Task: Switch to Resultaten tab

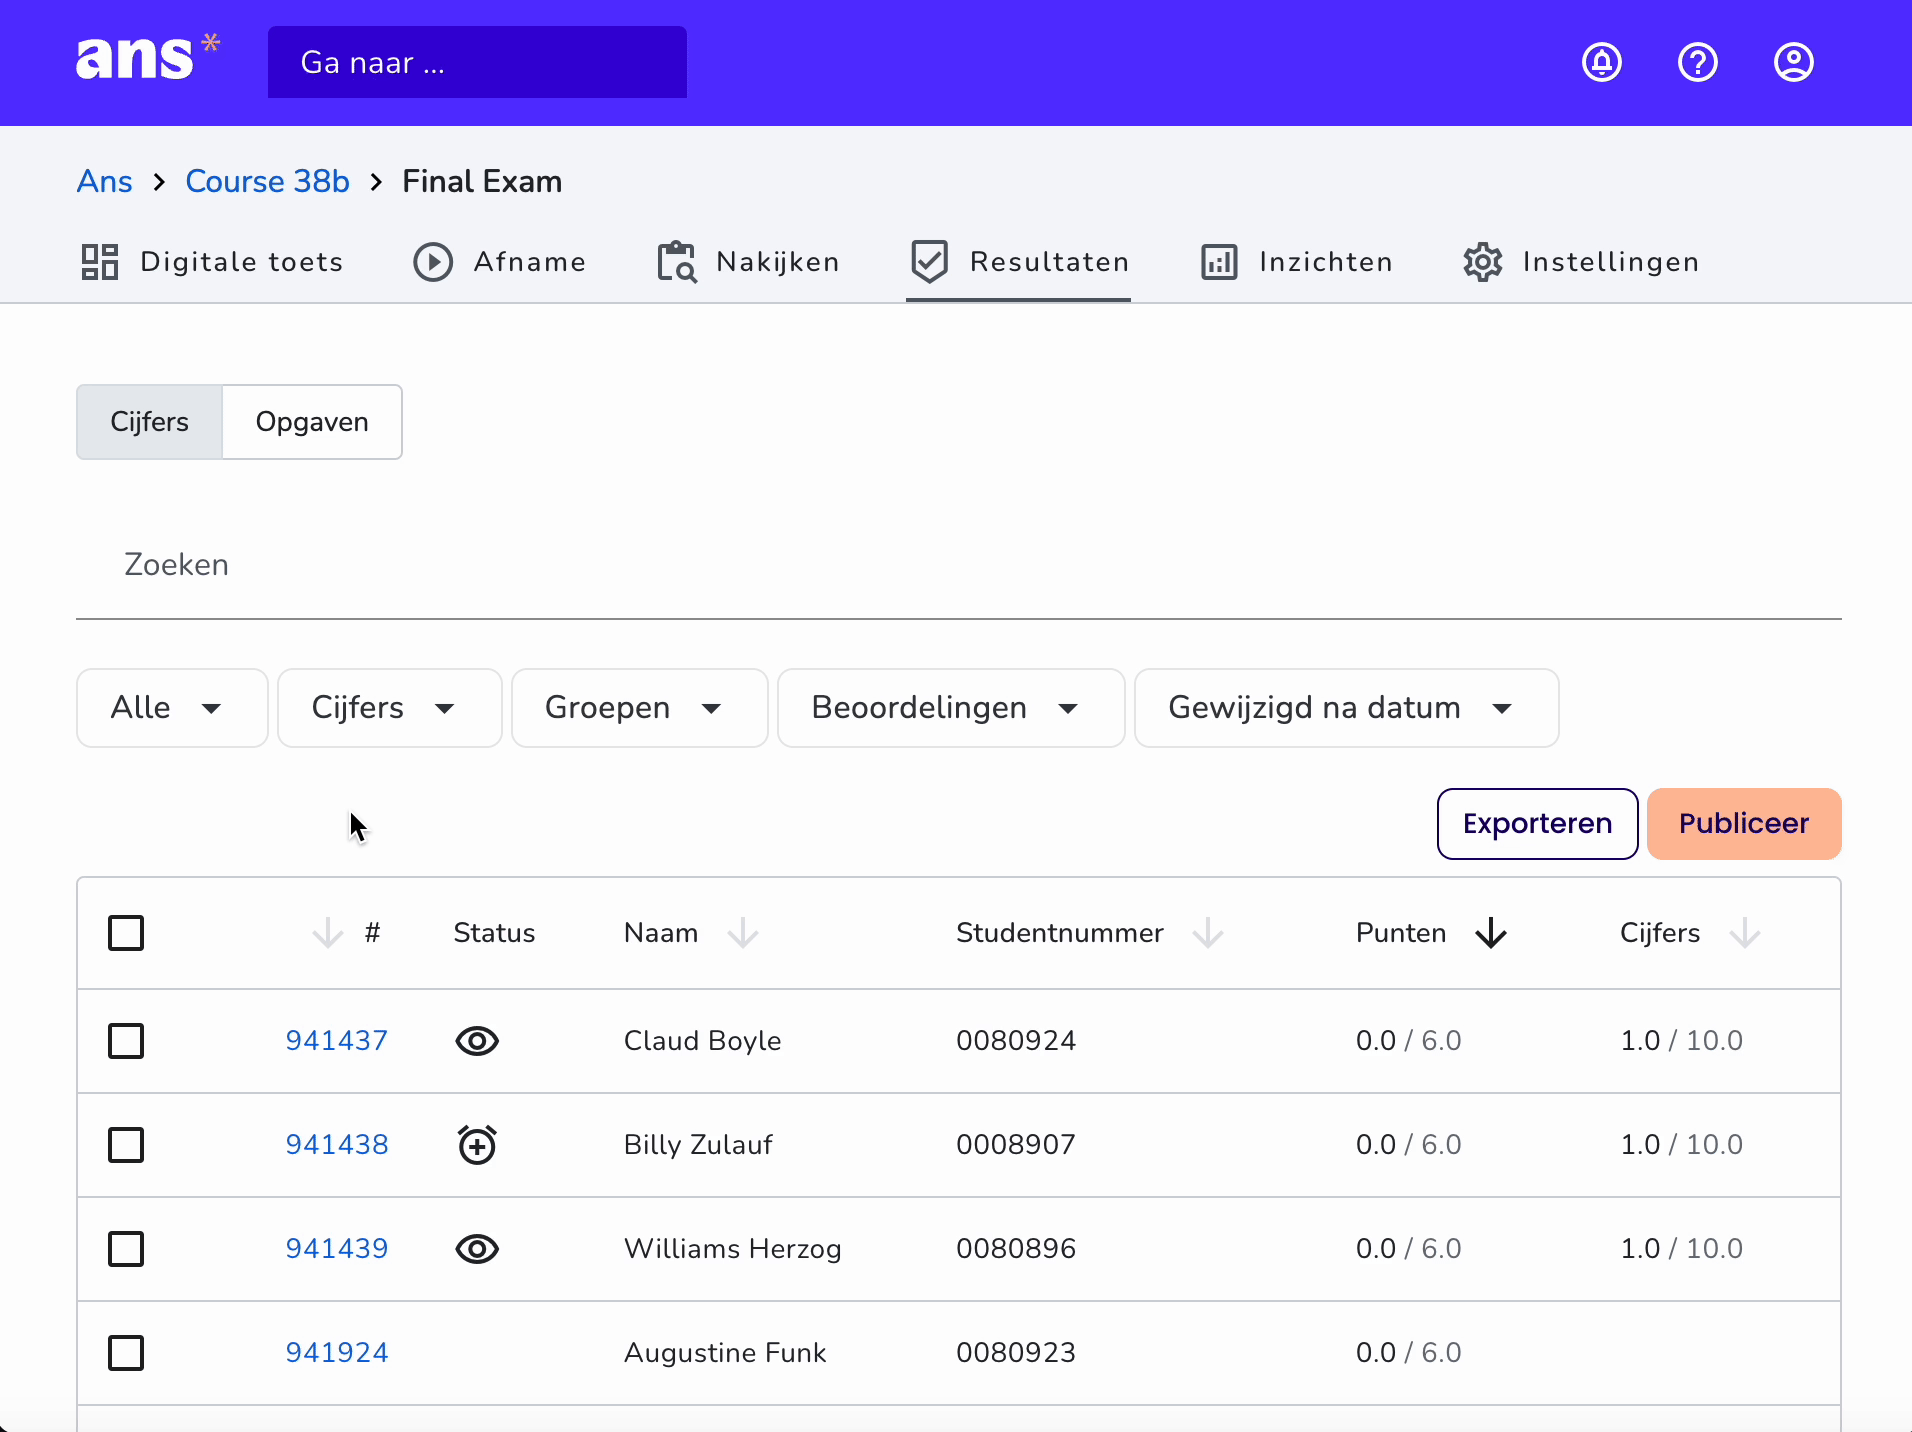Action: click(1019, 262)
